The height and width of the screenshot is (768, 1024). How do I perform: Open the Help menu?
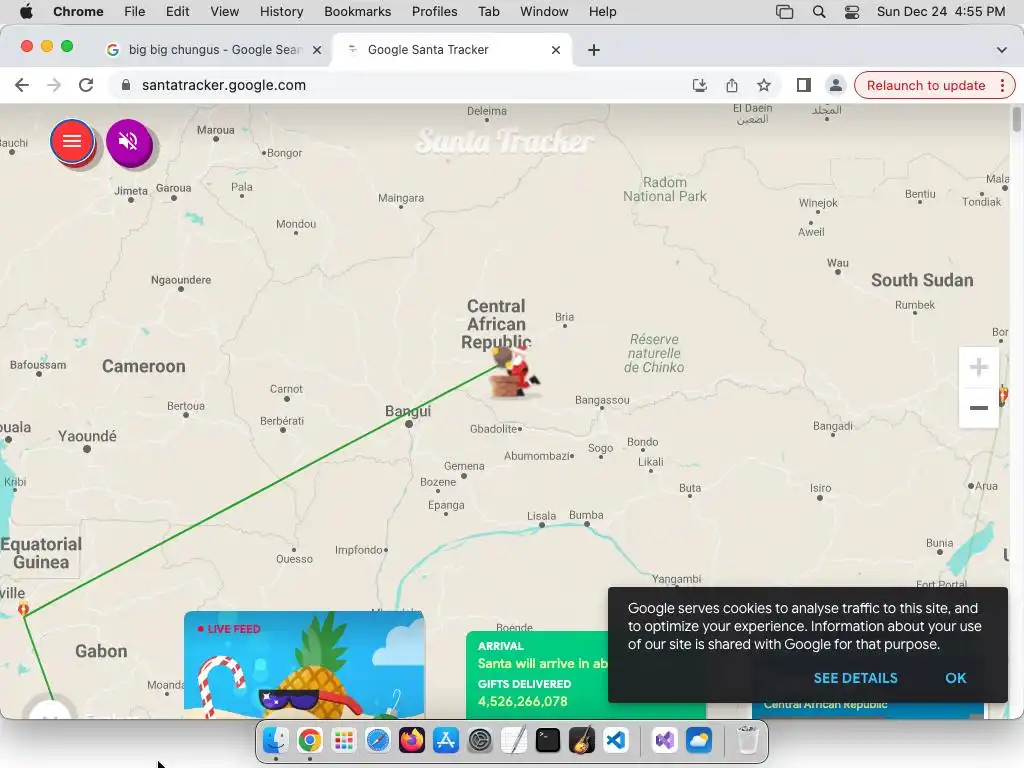602,11
